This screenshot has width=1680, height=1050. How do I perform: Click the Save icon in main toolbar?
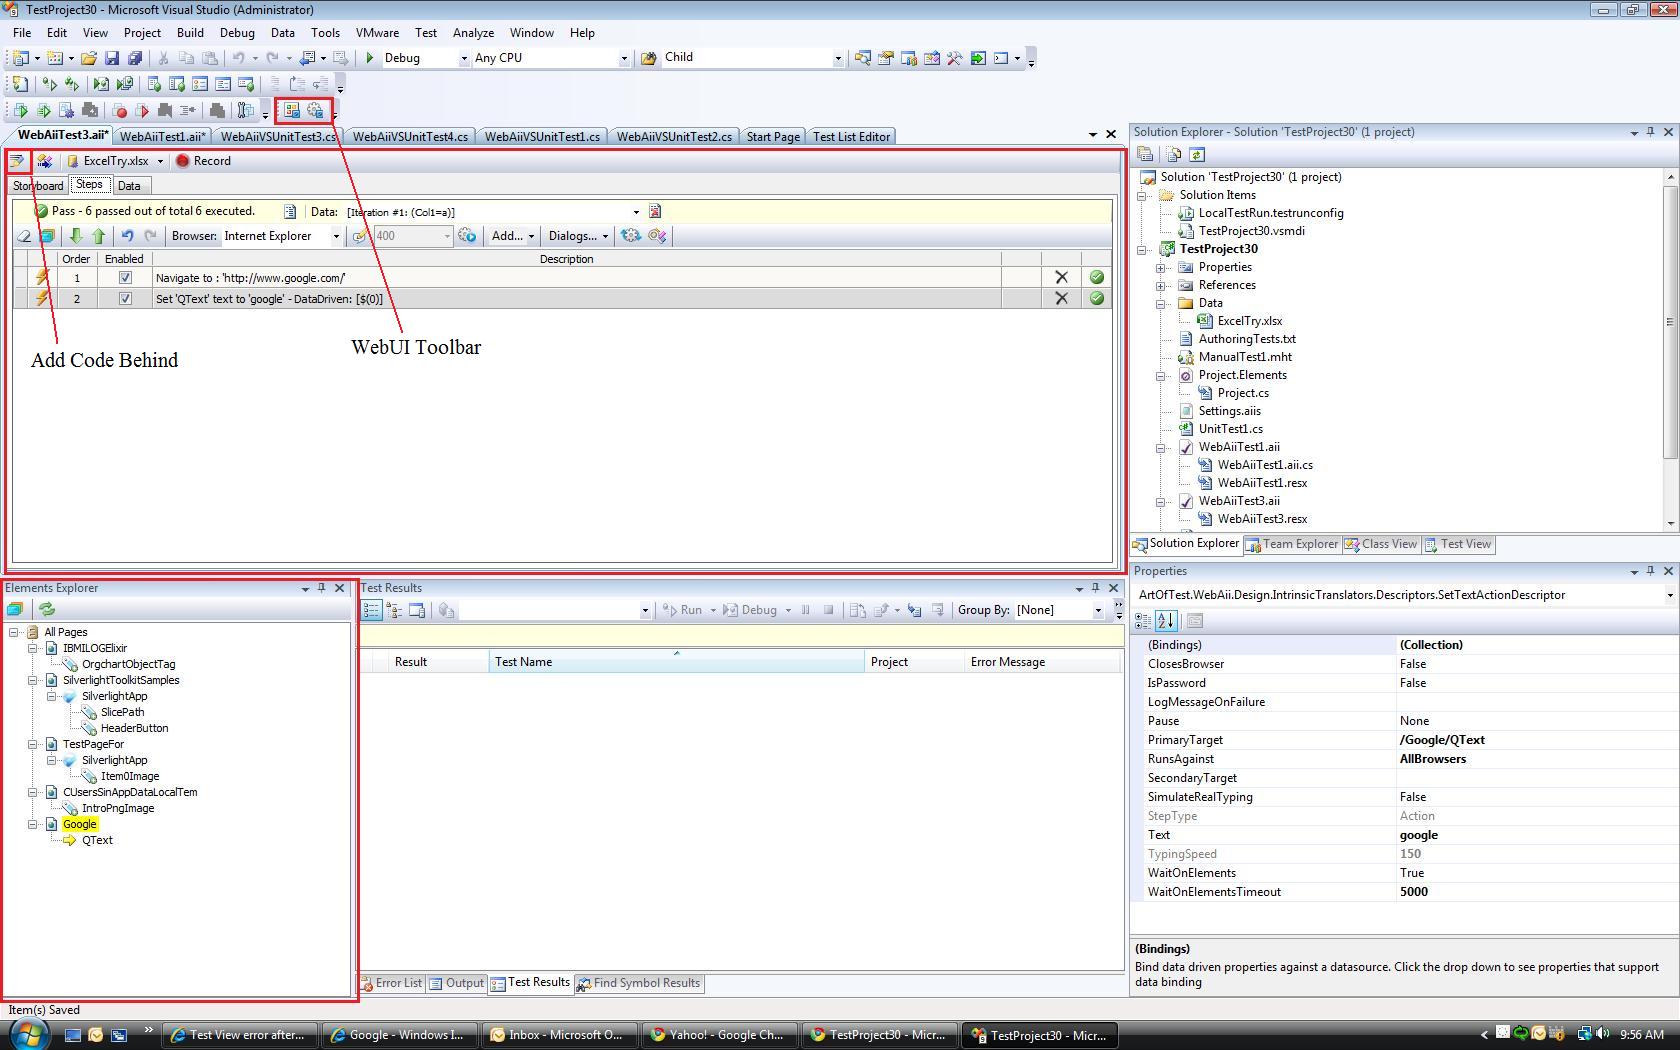pos(112,58)
